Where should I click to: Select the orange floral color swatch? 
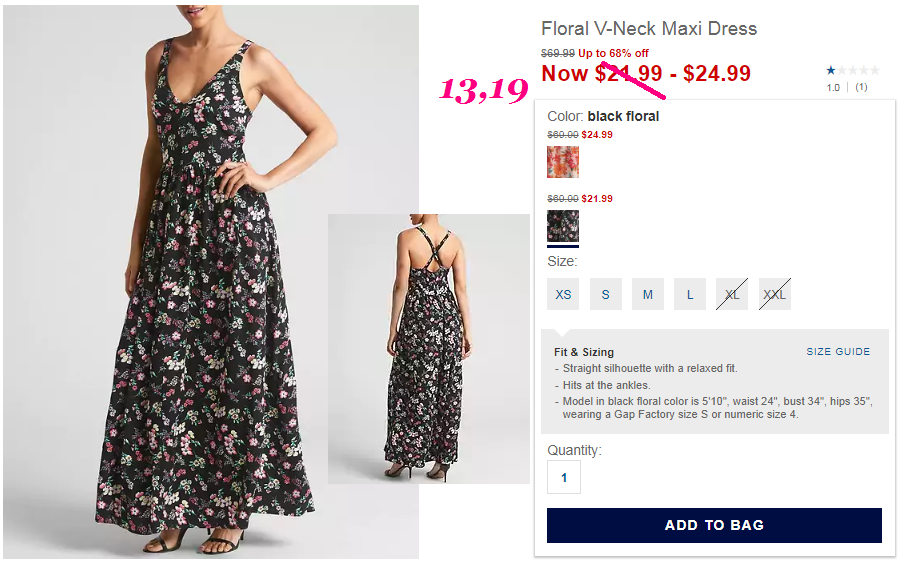coord(563,162)
